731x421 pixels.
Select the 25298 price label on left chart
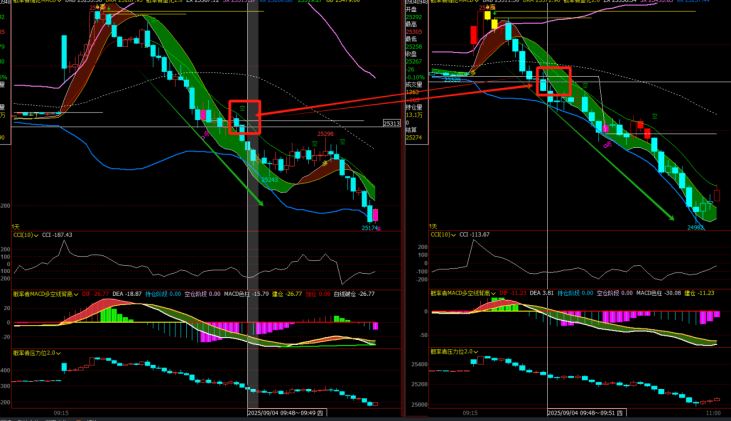point(326,134)
